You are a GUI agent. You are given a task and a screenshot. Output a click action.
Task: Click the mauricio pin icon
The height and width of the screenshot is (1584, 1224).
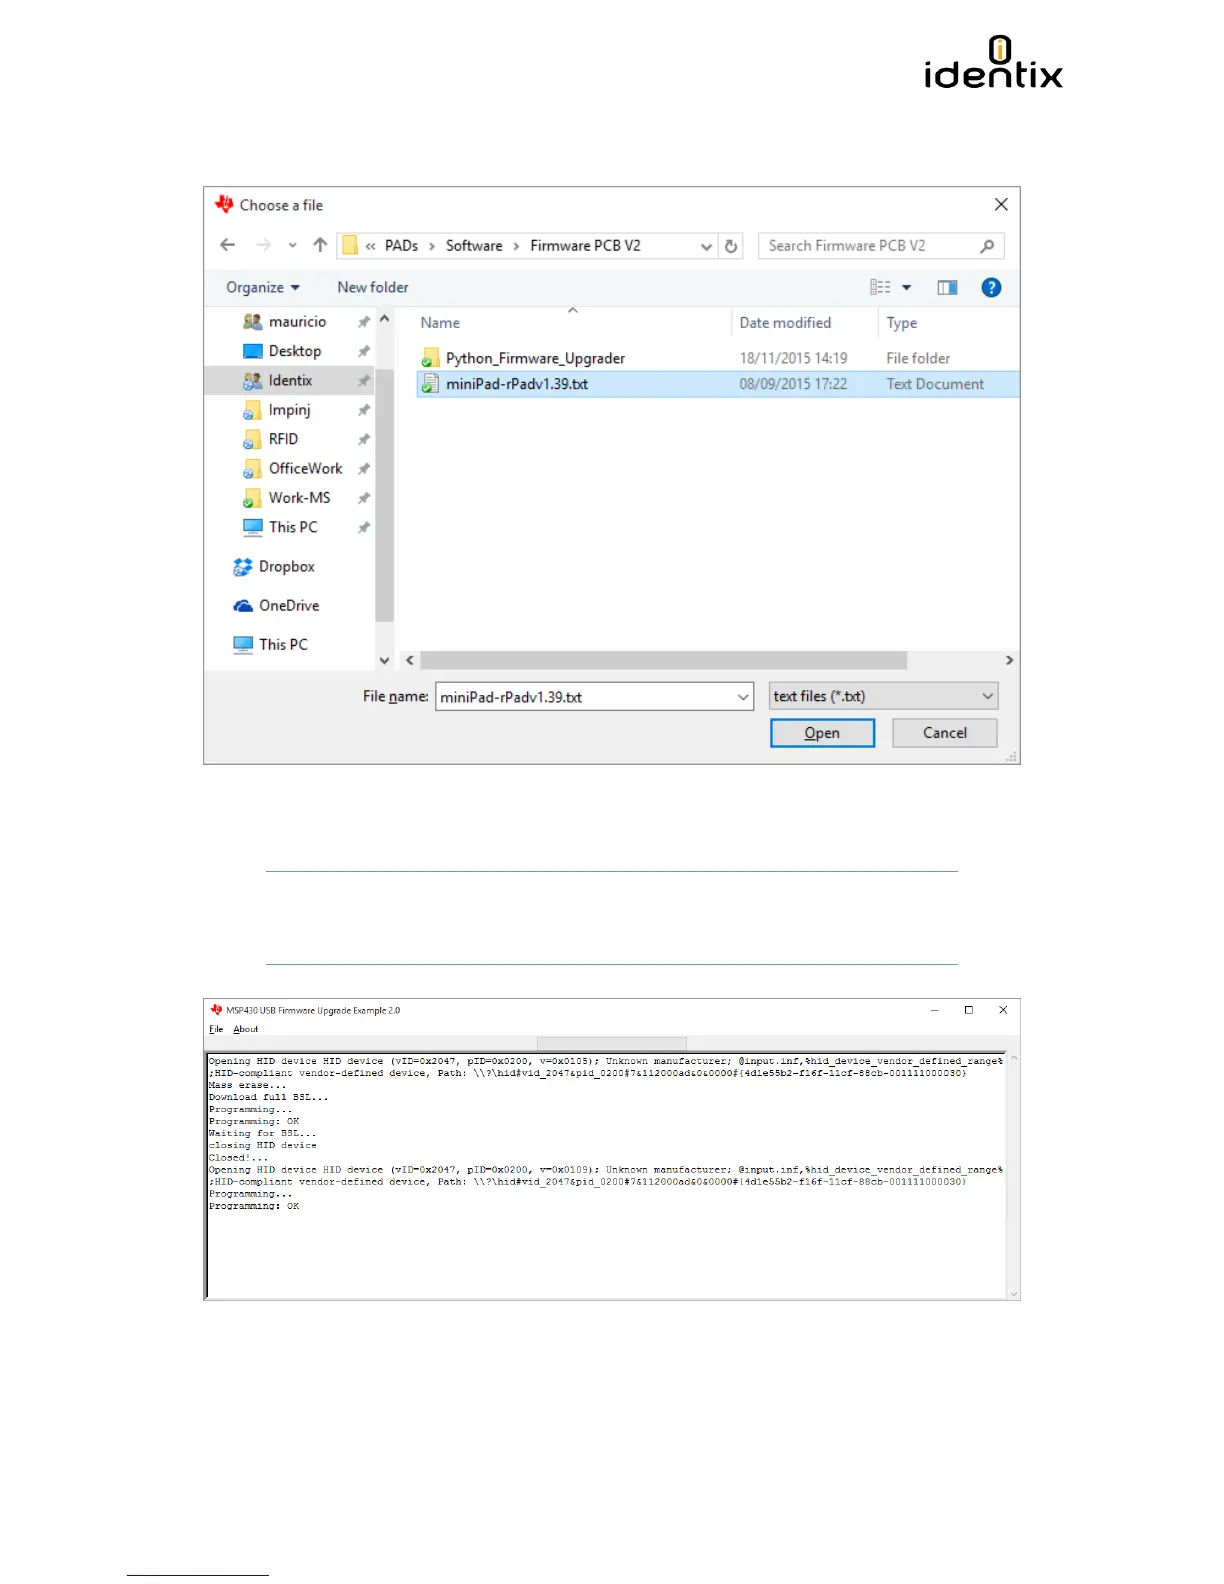[x=364, y=322]
